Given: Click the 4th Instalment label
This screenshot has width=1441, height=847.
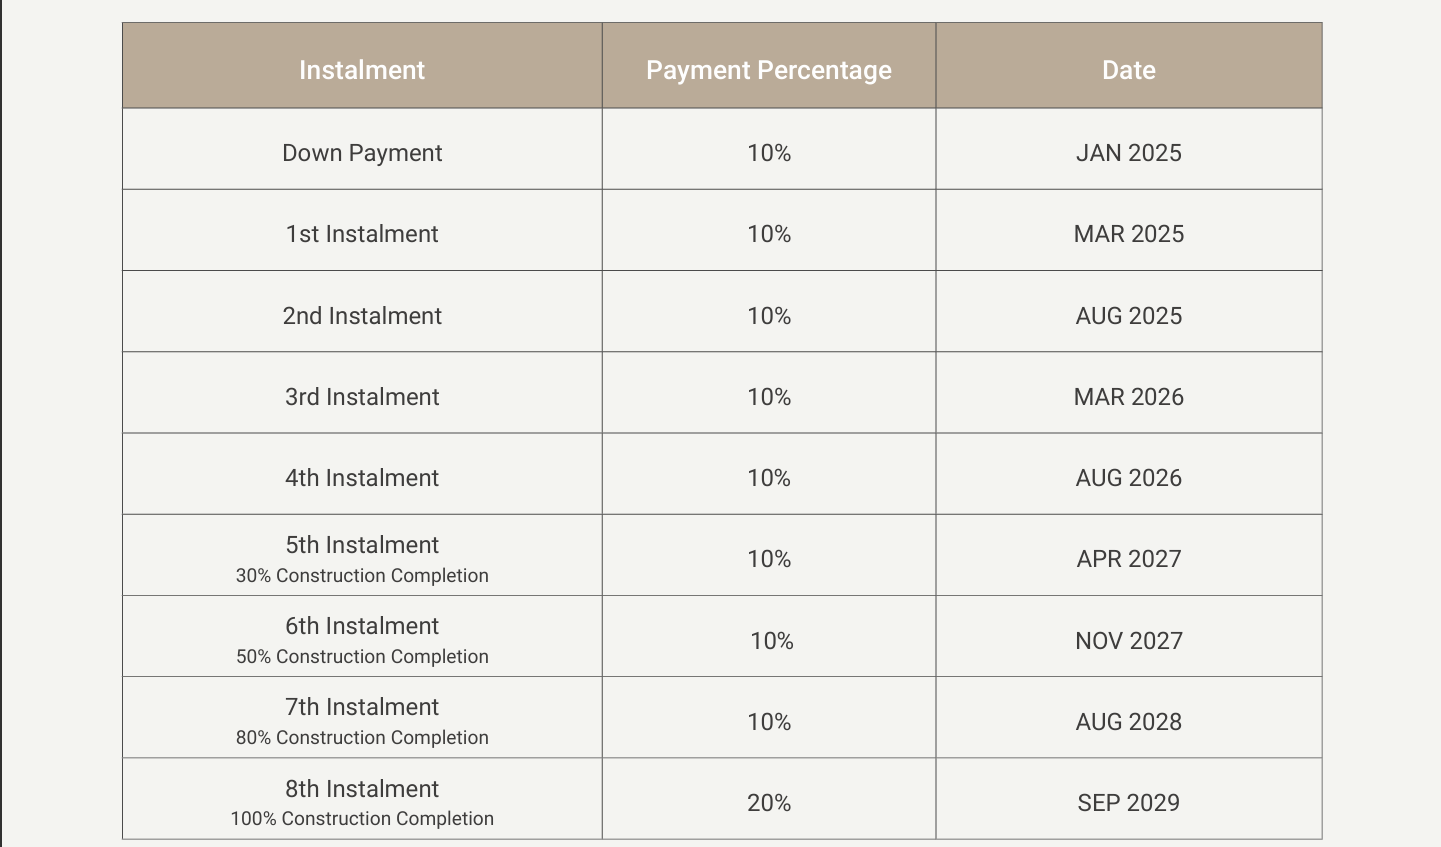Looking at the screenshot, I should [x=362, y=478].
